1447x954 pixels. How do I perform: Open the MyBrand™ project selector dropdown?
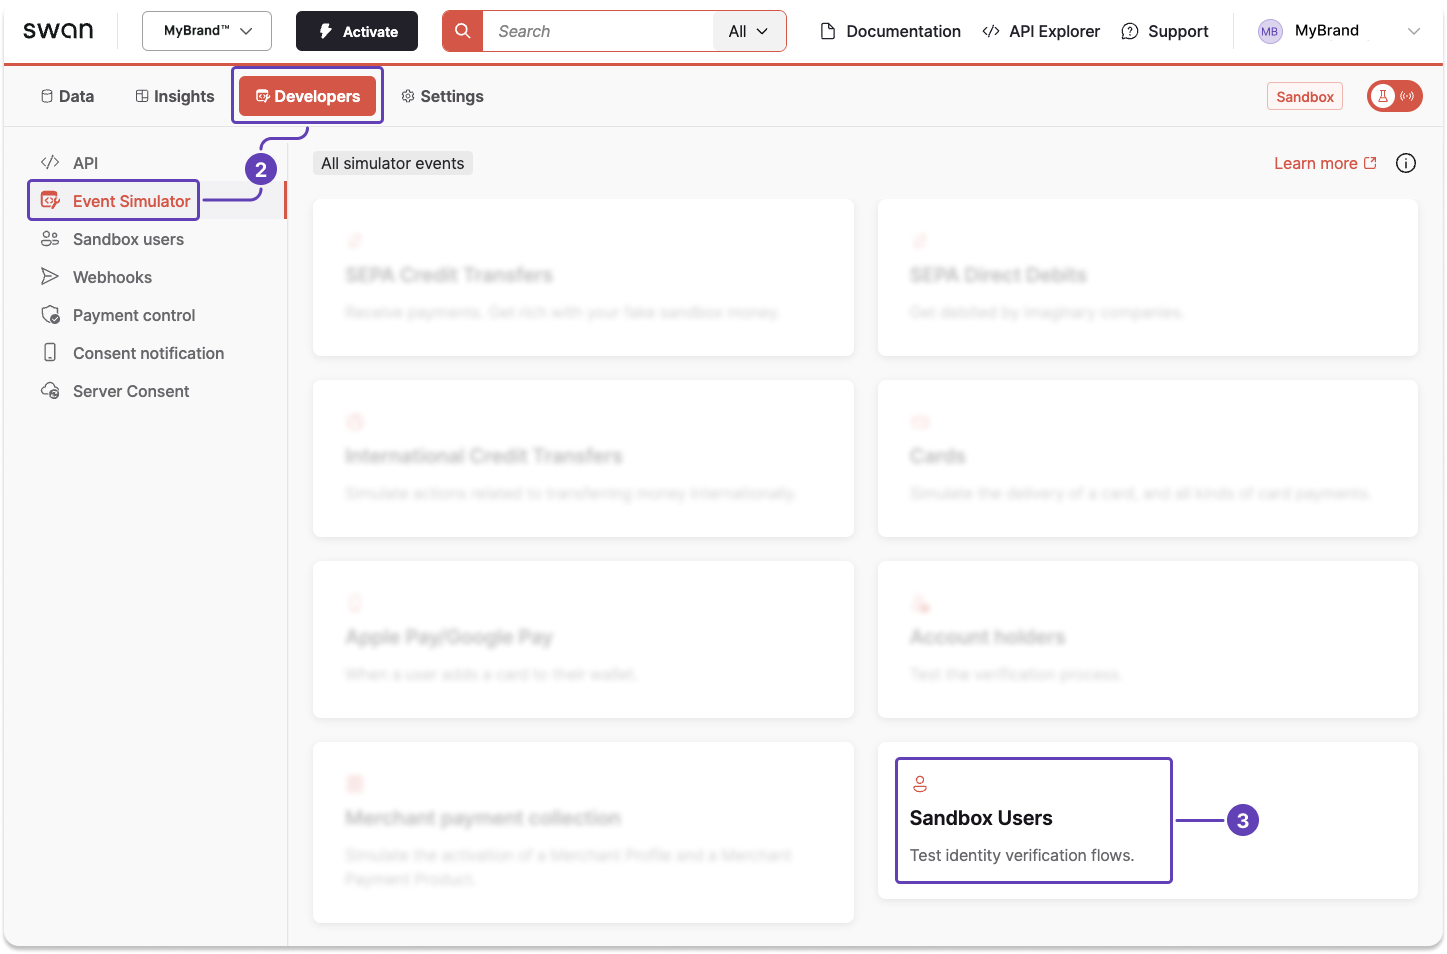tap(206, 31)
